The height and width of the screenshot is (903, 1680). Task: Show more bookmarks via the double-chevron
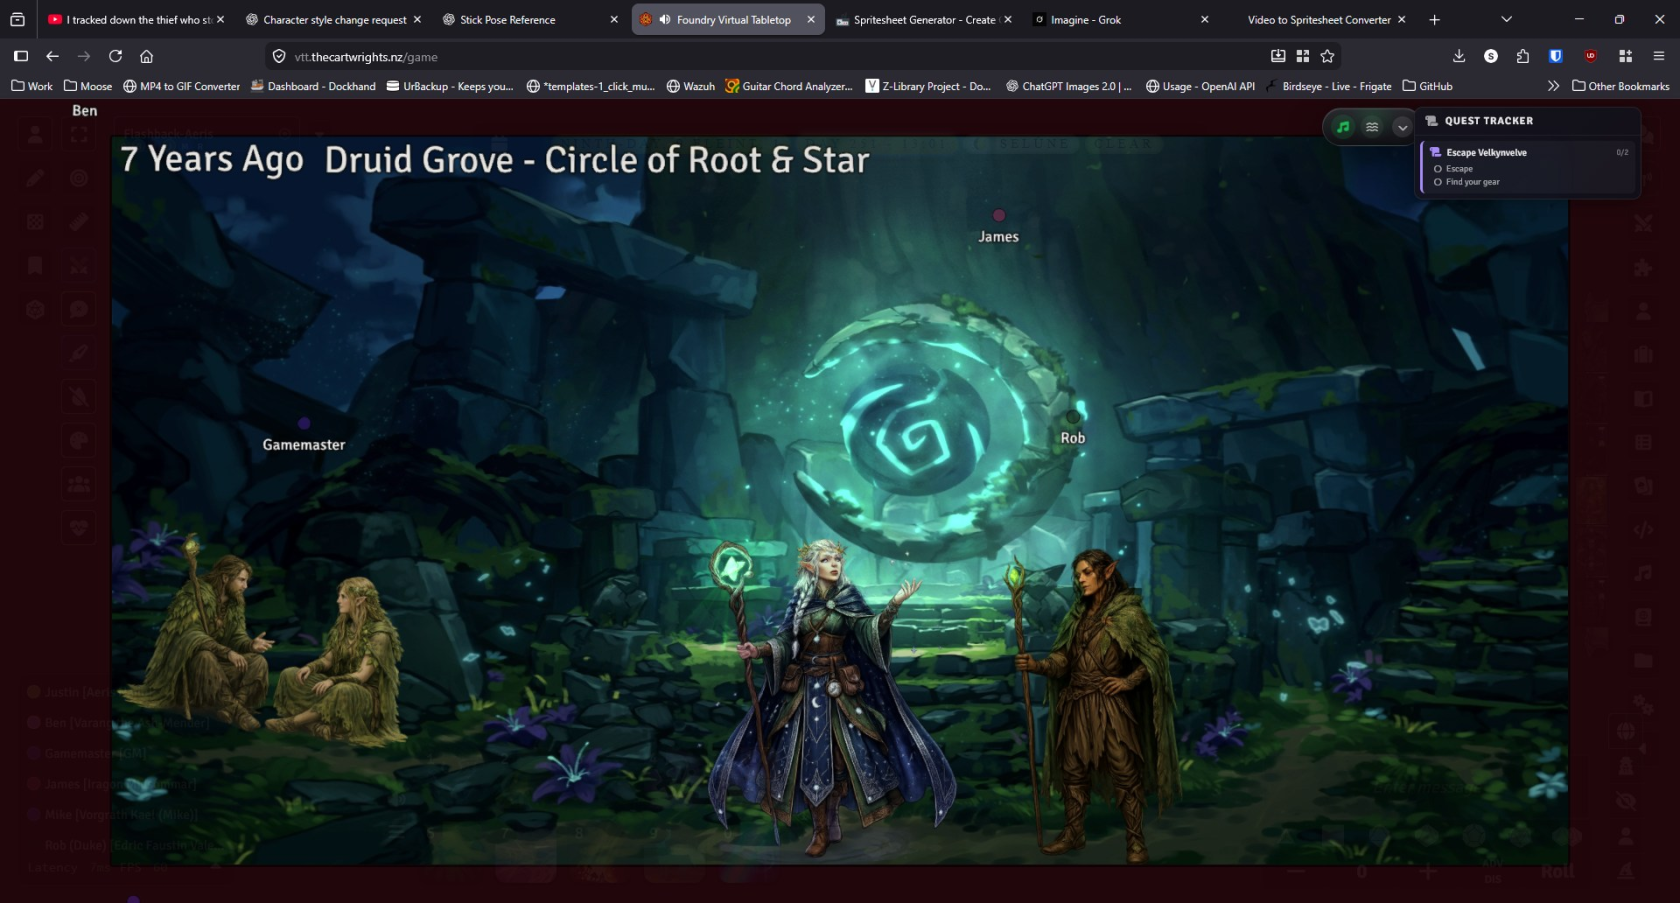click(1553, 86)
